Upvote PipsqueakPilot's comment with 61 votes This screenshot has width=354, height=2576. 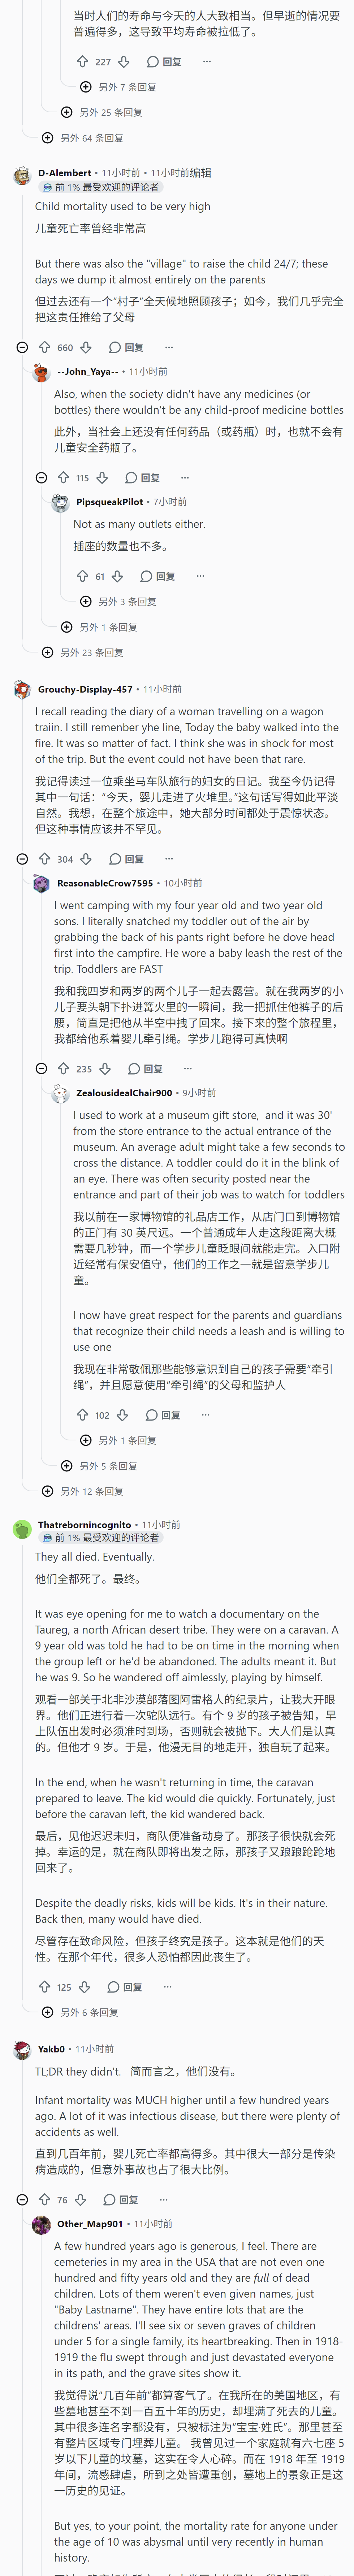coord(82,576)
